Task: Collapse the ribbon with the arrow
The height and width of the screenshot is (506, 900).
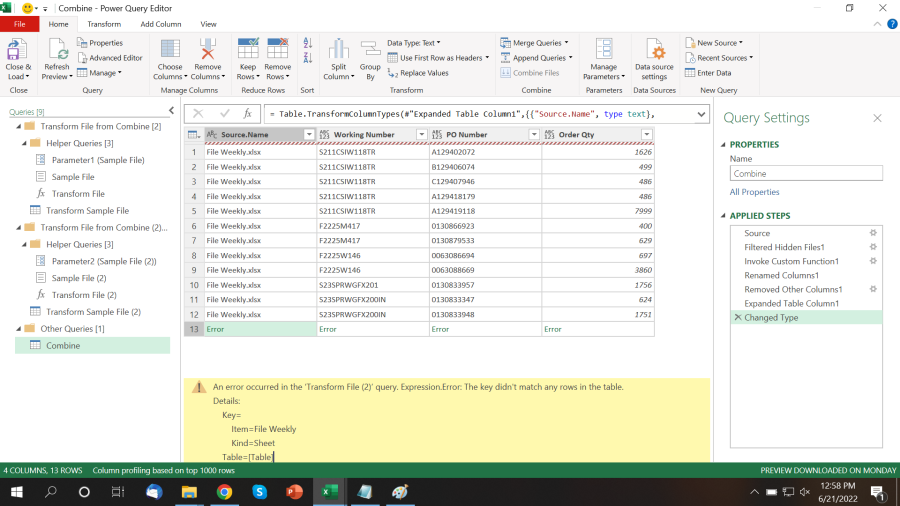Action: coord(877,24)
